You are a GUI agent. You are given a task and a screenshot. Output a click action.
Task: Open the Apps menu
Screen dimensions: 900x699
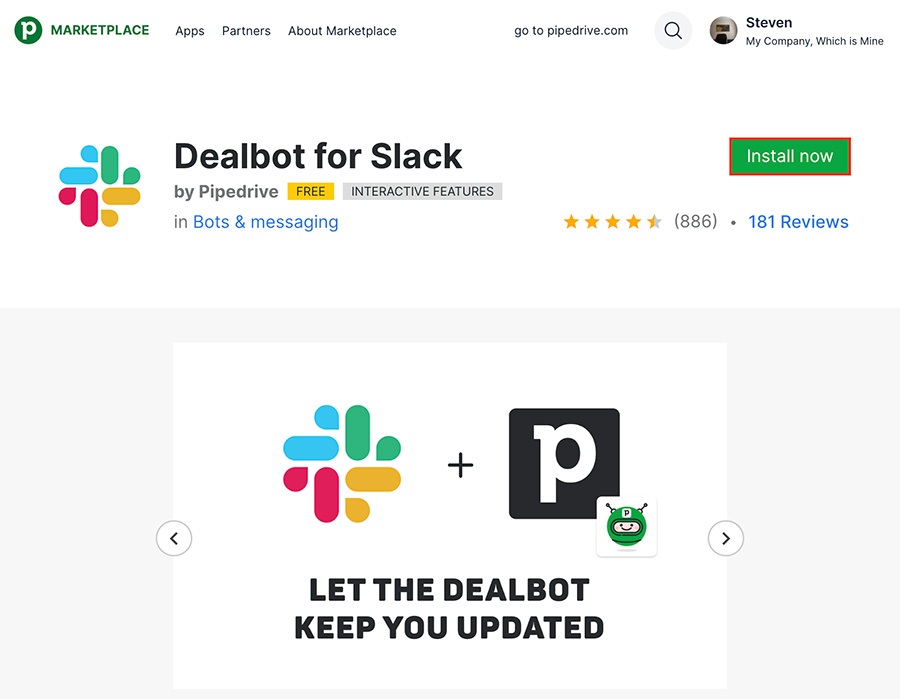[189, 31]
